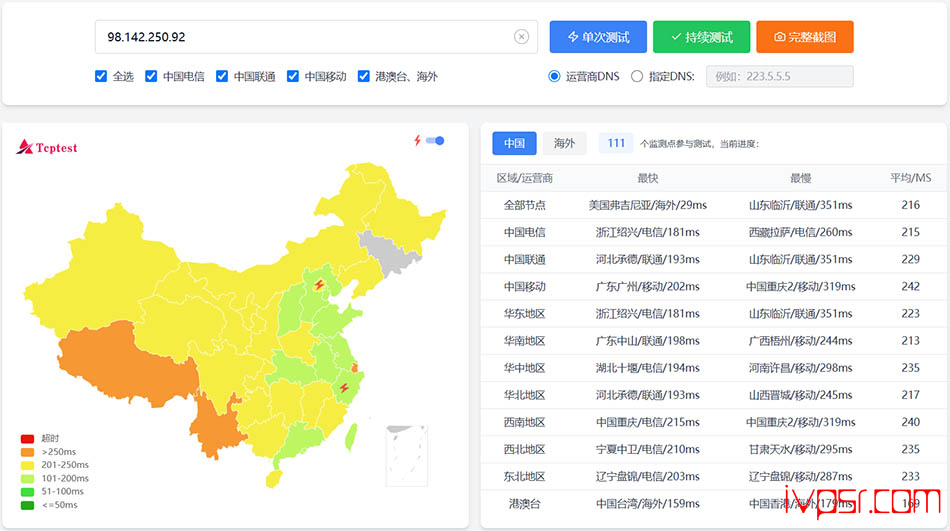The width and height of the screenshot is (950, 531).
Task: Click the 持续测试 button
Action: (x=702, y=37)
